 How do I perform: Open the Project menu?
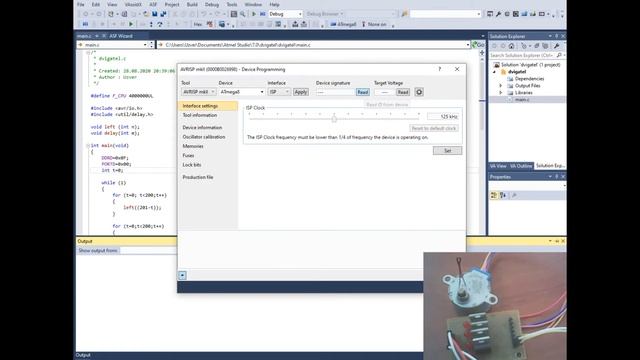click(x=172, y=4)
